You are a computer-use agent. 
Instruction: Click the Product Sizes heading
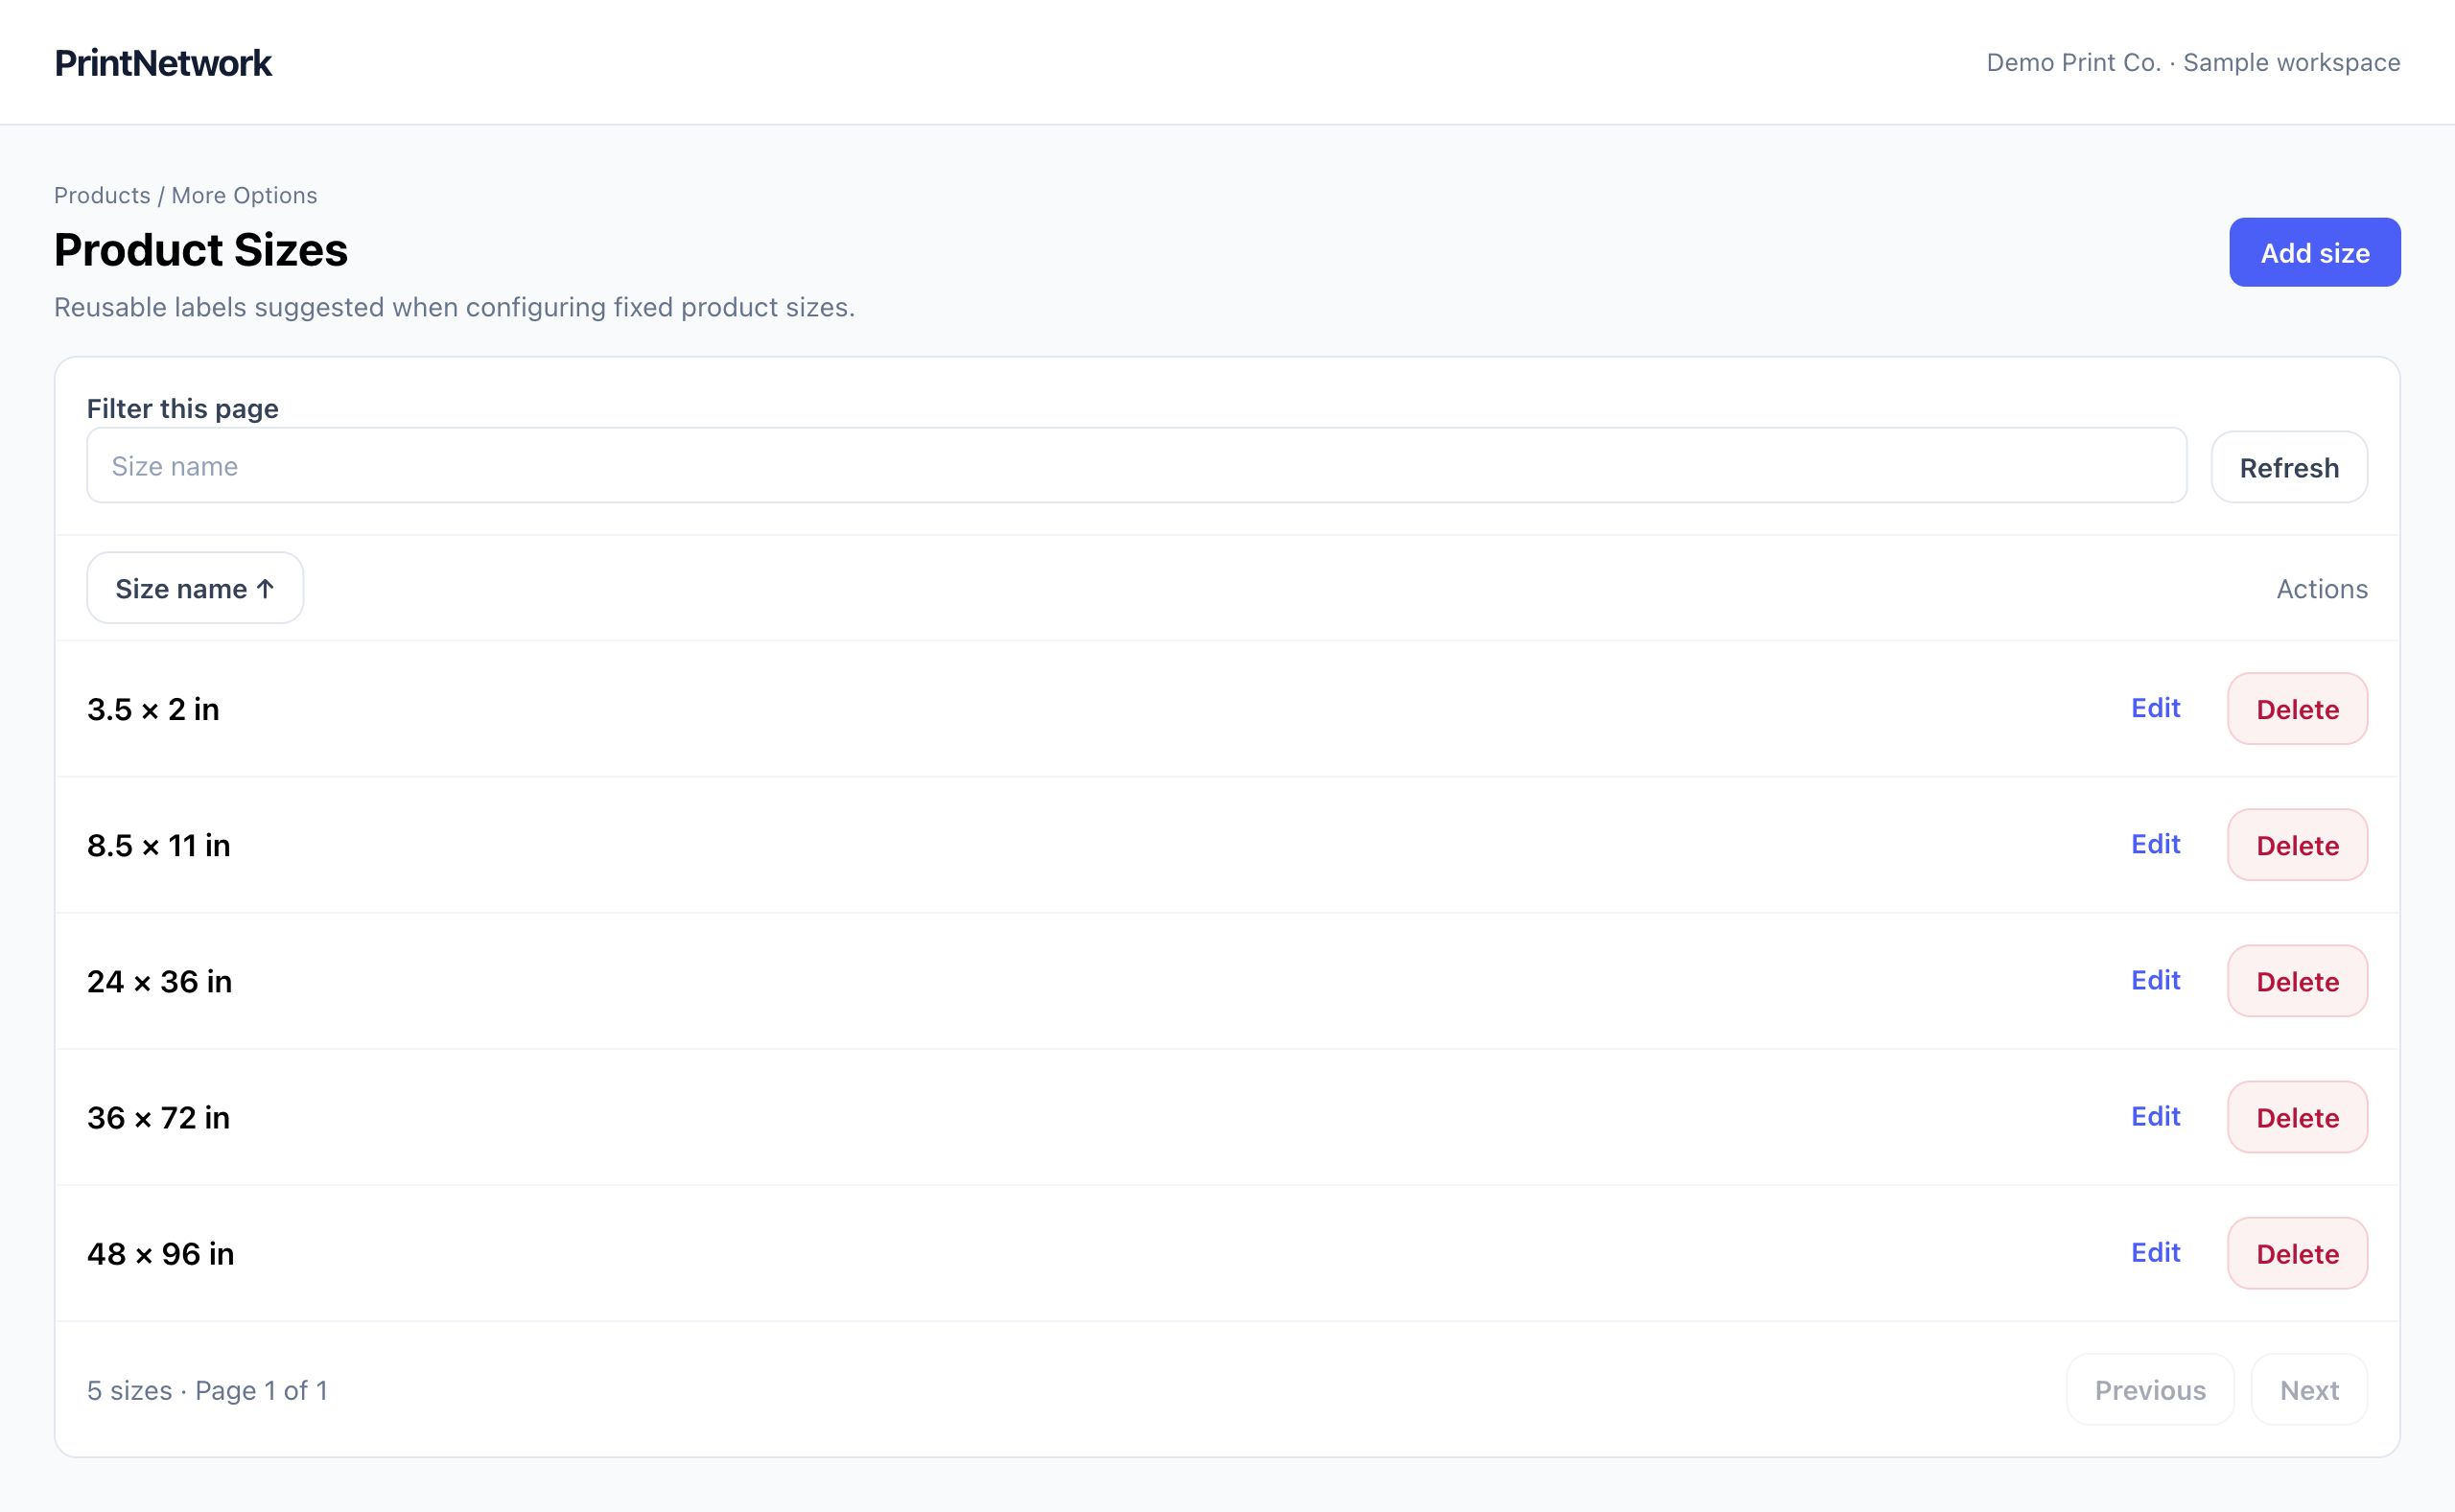coord(201,249)
